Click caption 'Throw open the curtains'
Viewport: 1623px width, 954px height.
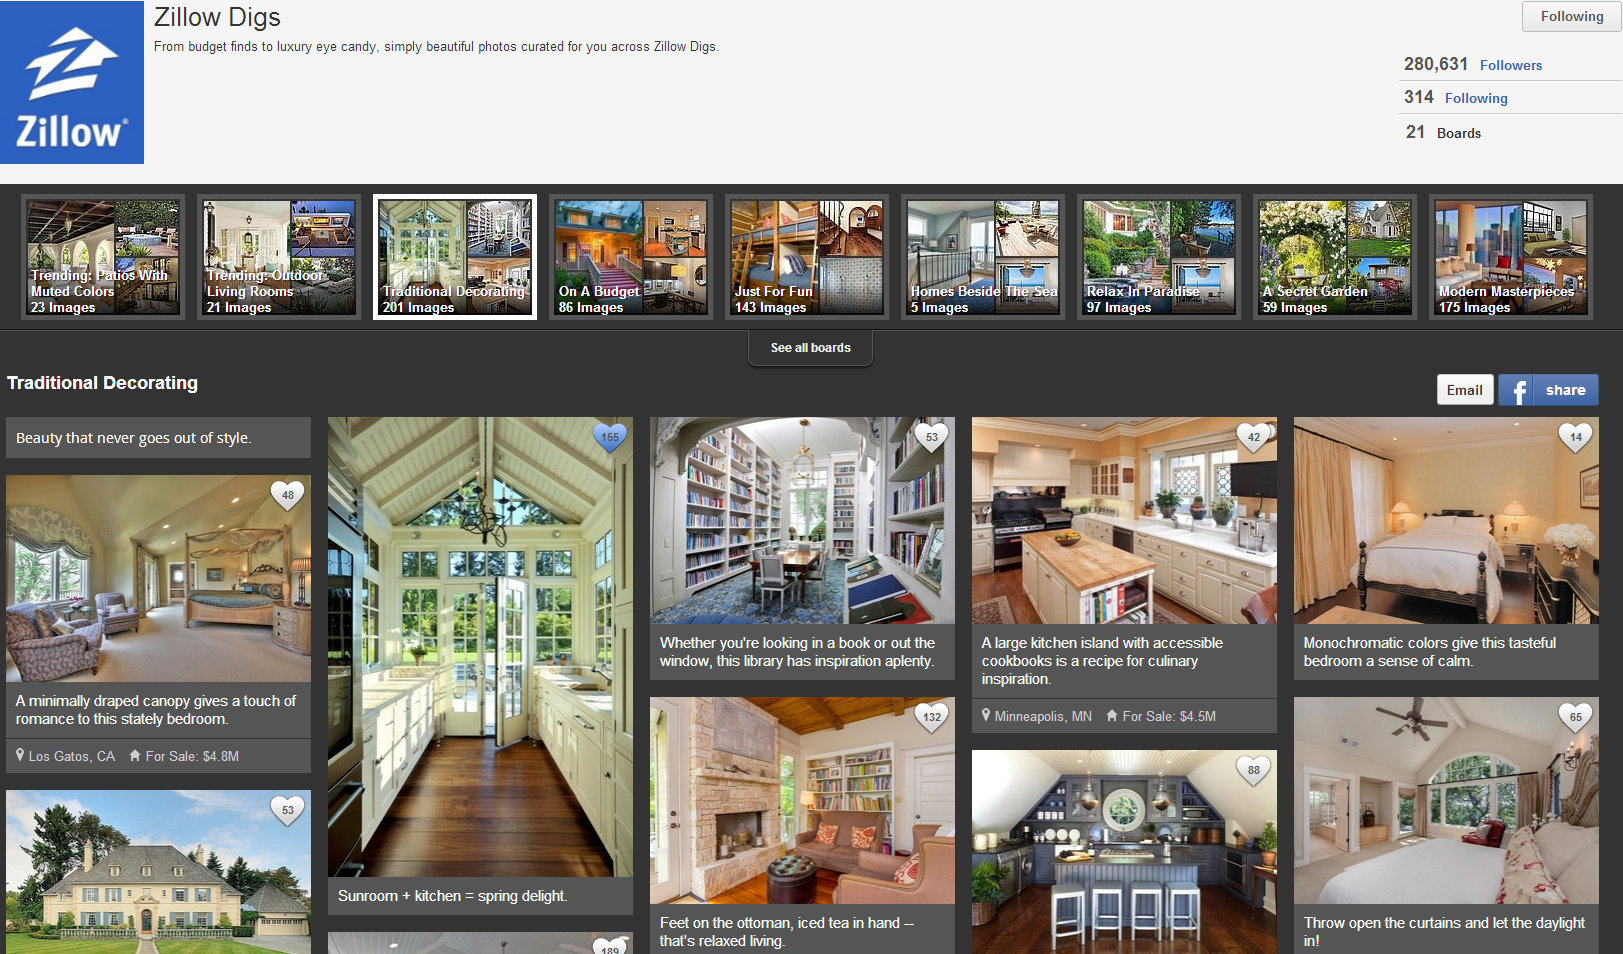[1443, 932]
